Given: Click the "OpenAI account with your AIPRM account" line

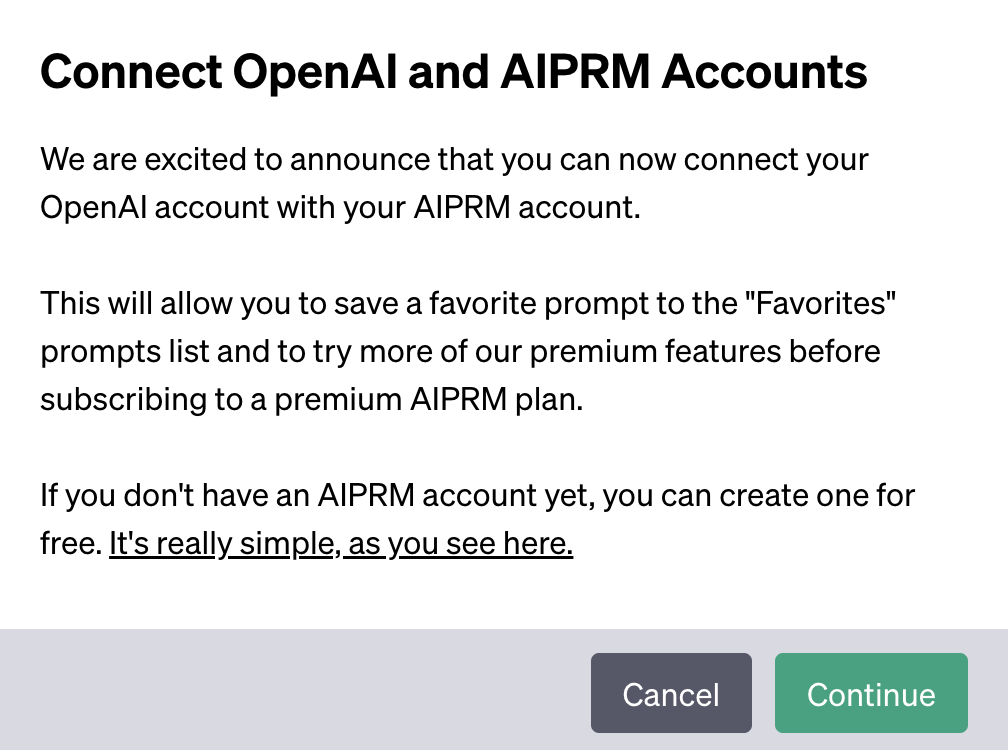Looking at the screenshot, I should tap(339, 208).
